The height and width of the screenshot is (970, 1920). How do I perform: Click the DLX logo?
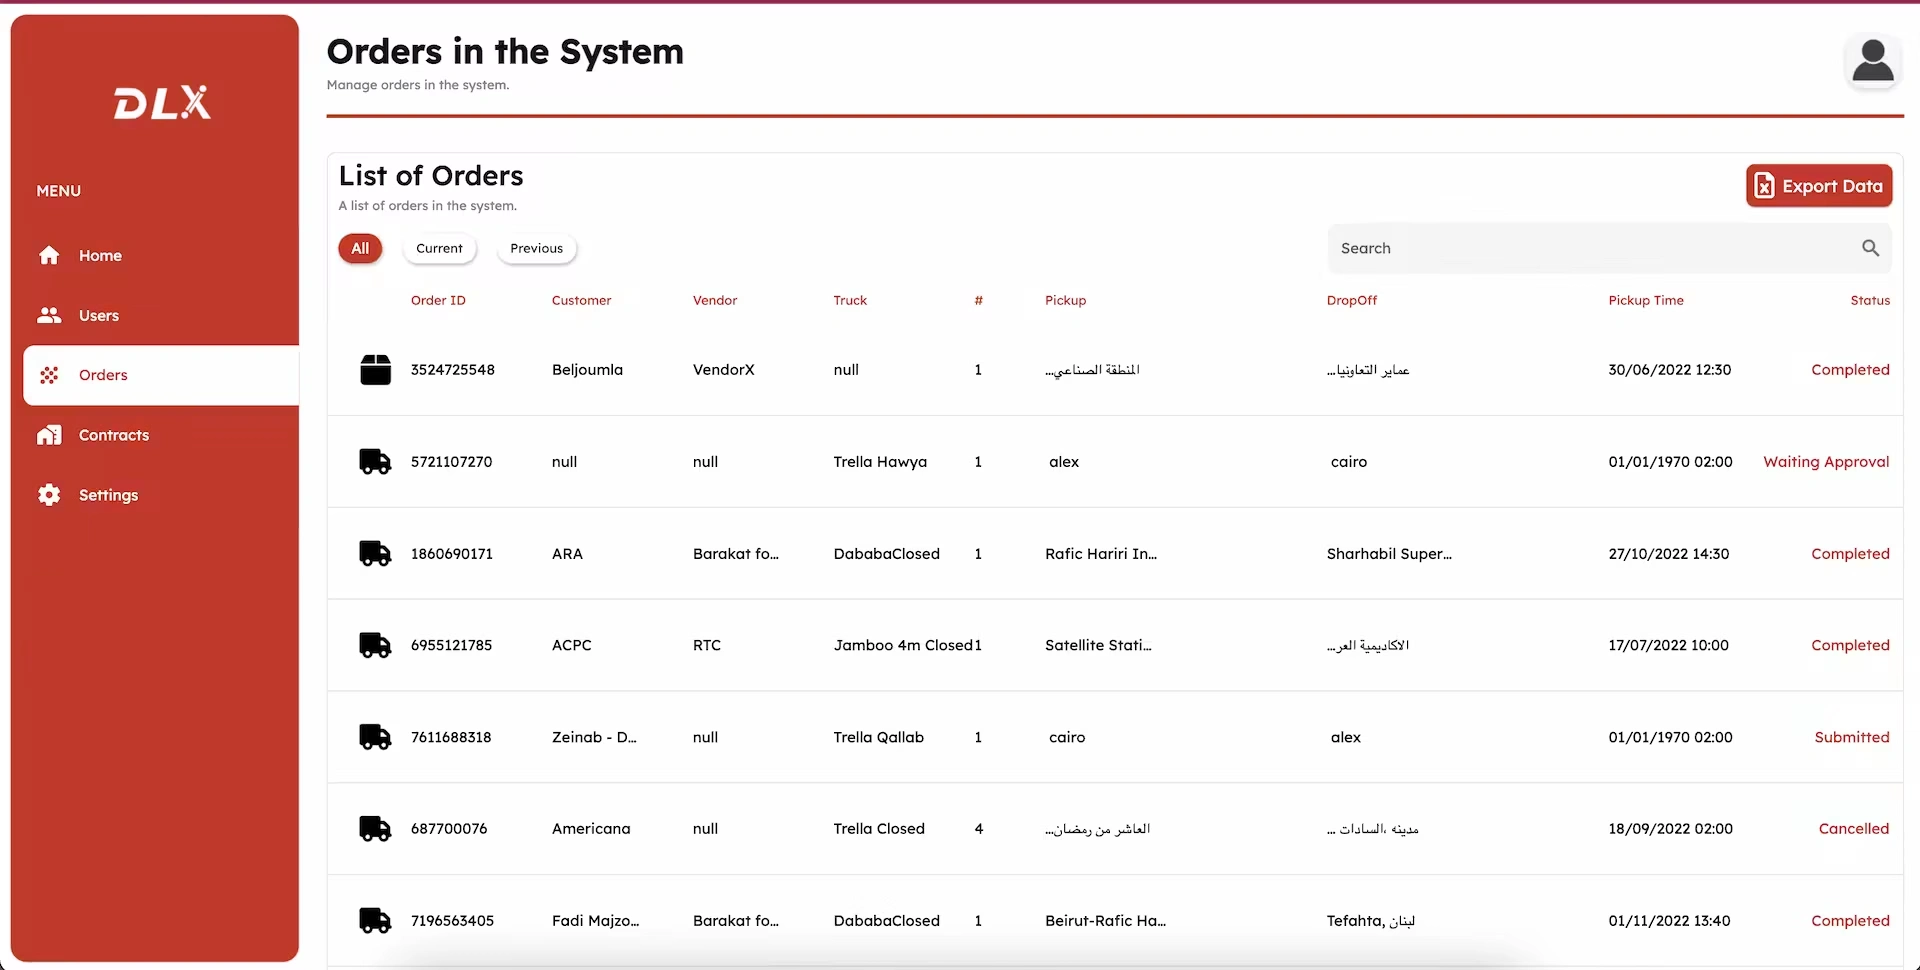pos(161,101)
